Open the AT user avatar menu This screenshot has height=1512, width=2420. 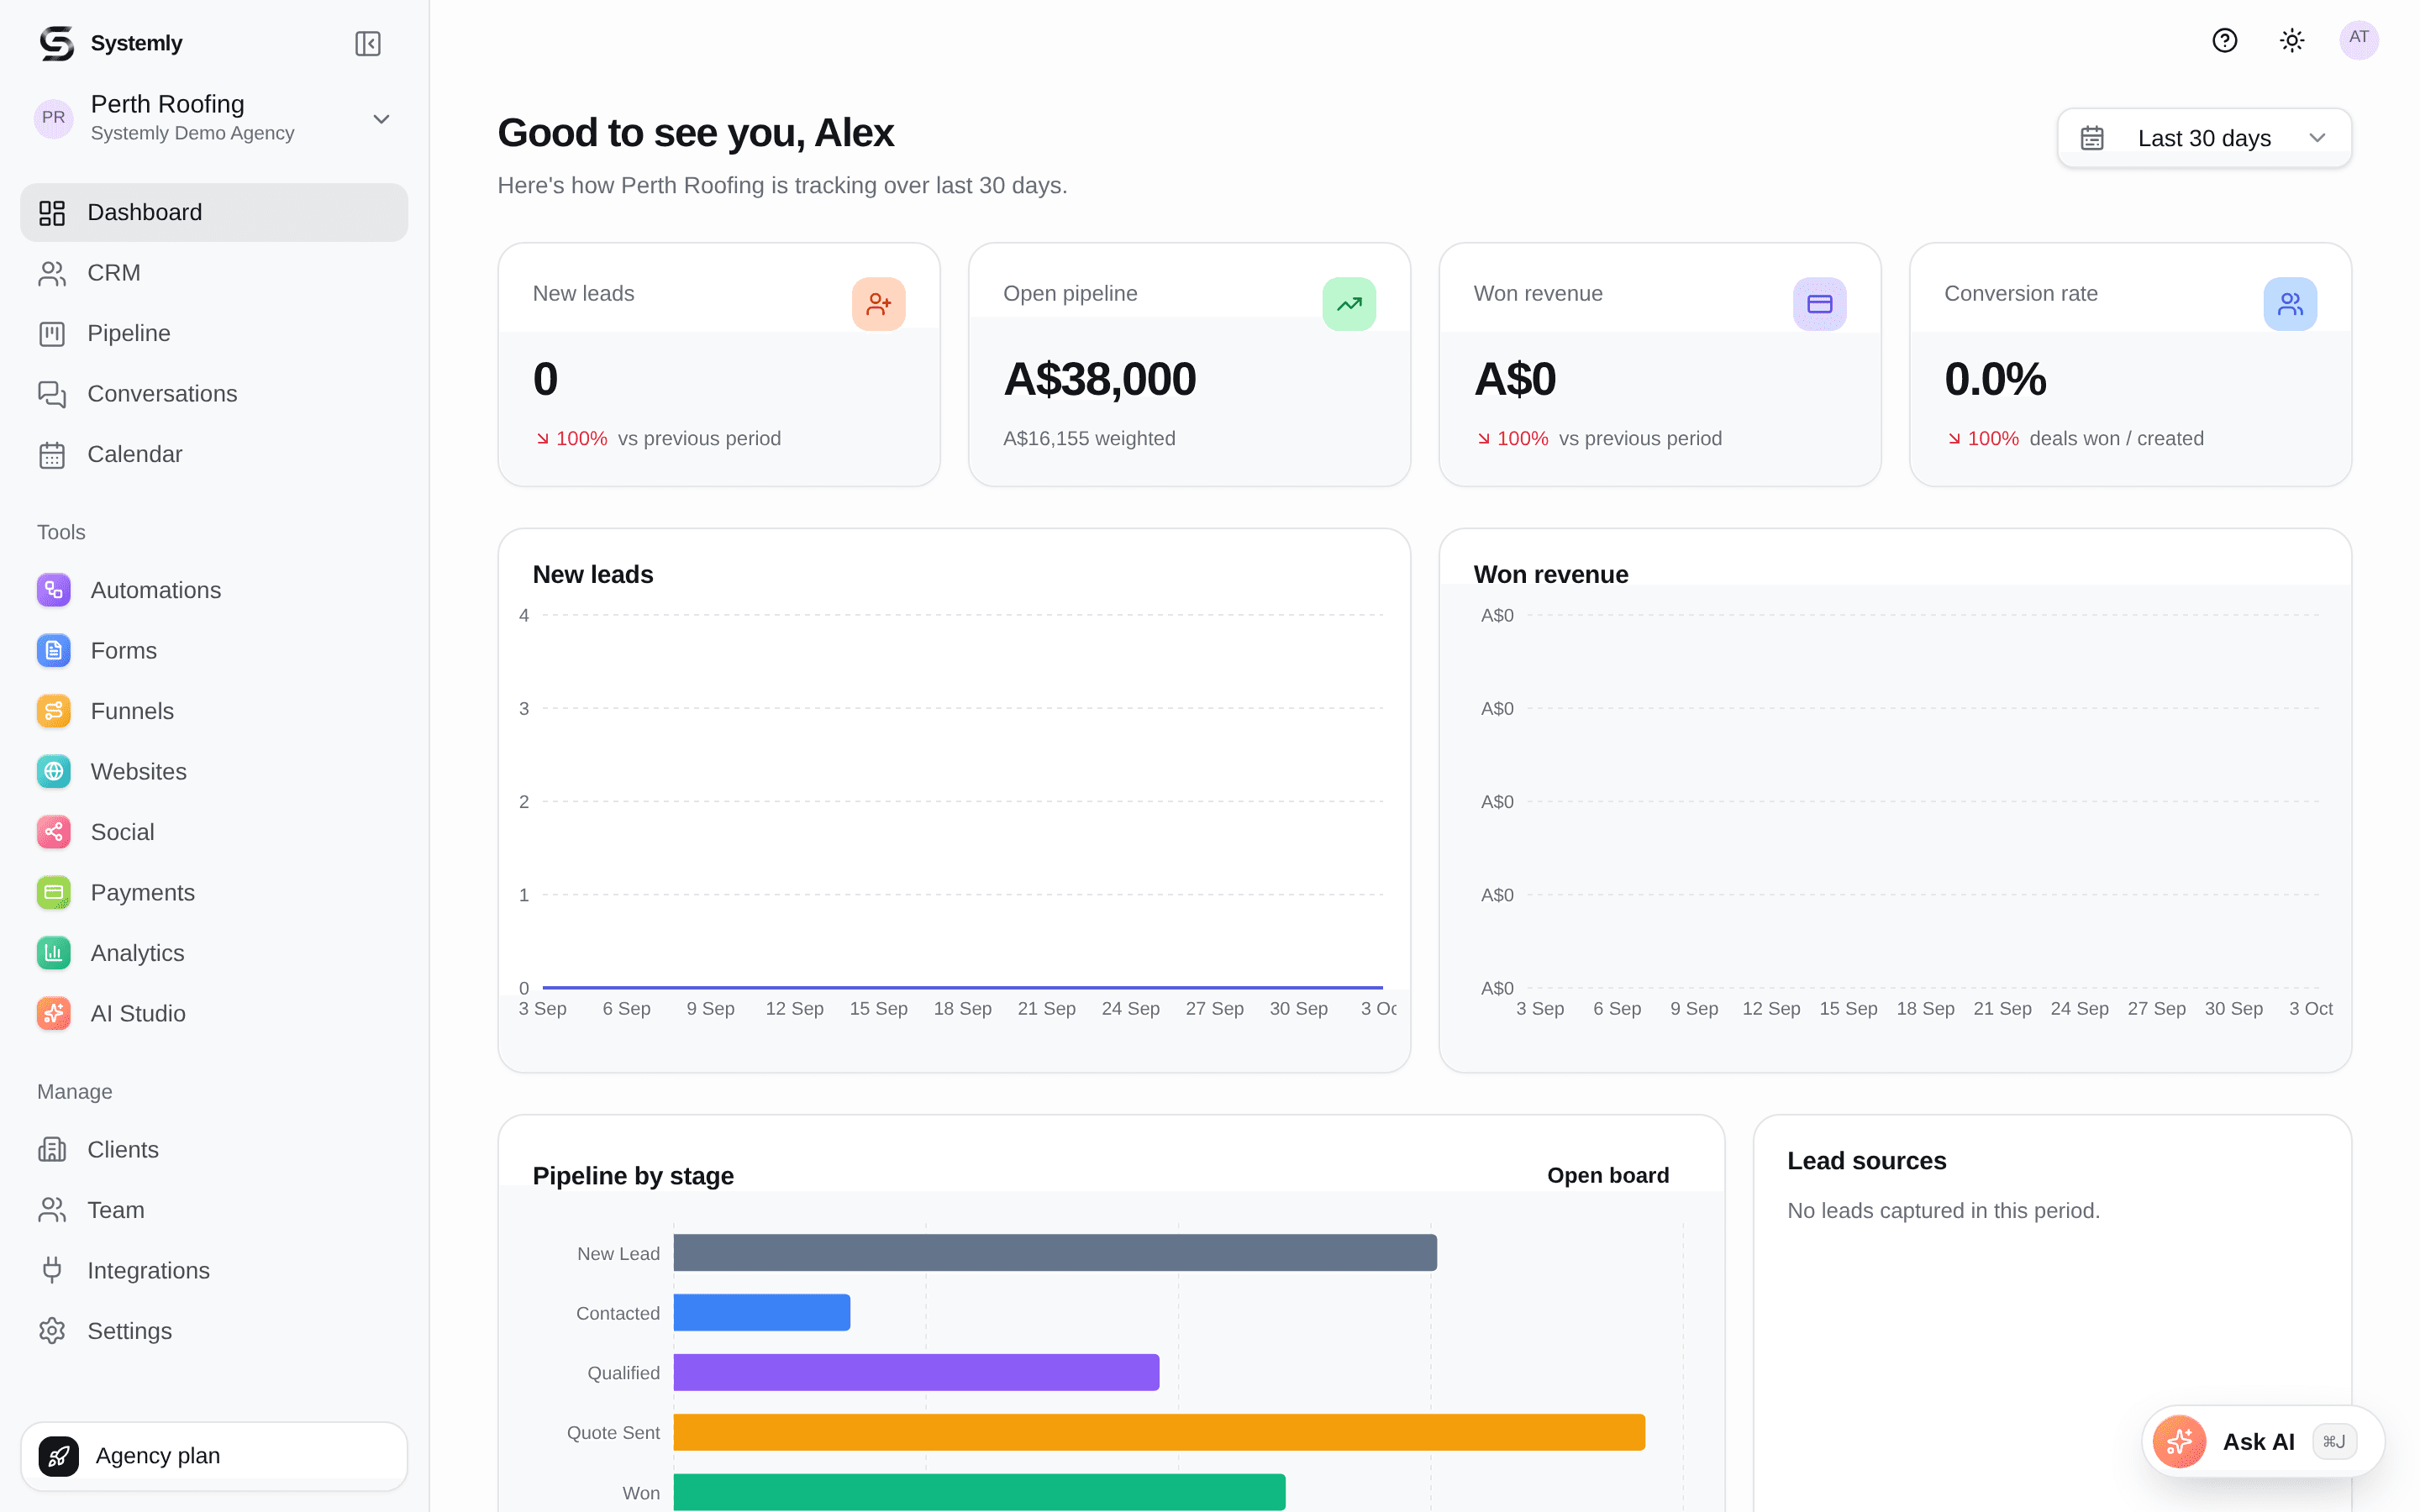2359,40
